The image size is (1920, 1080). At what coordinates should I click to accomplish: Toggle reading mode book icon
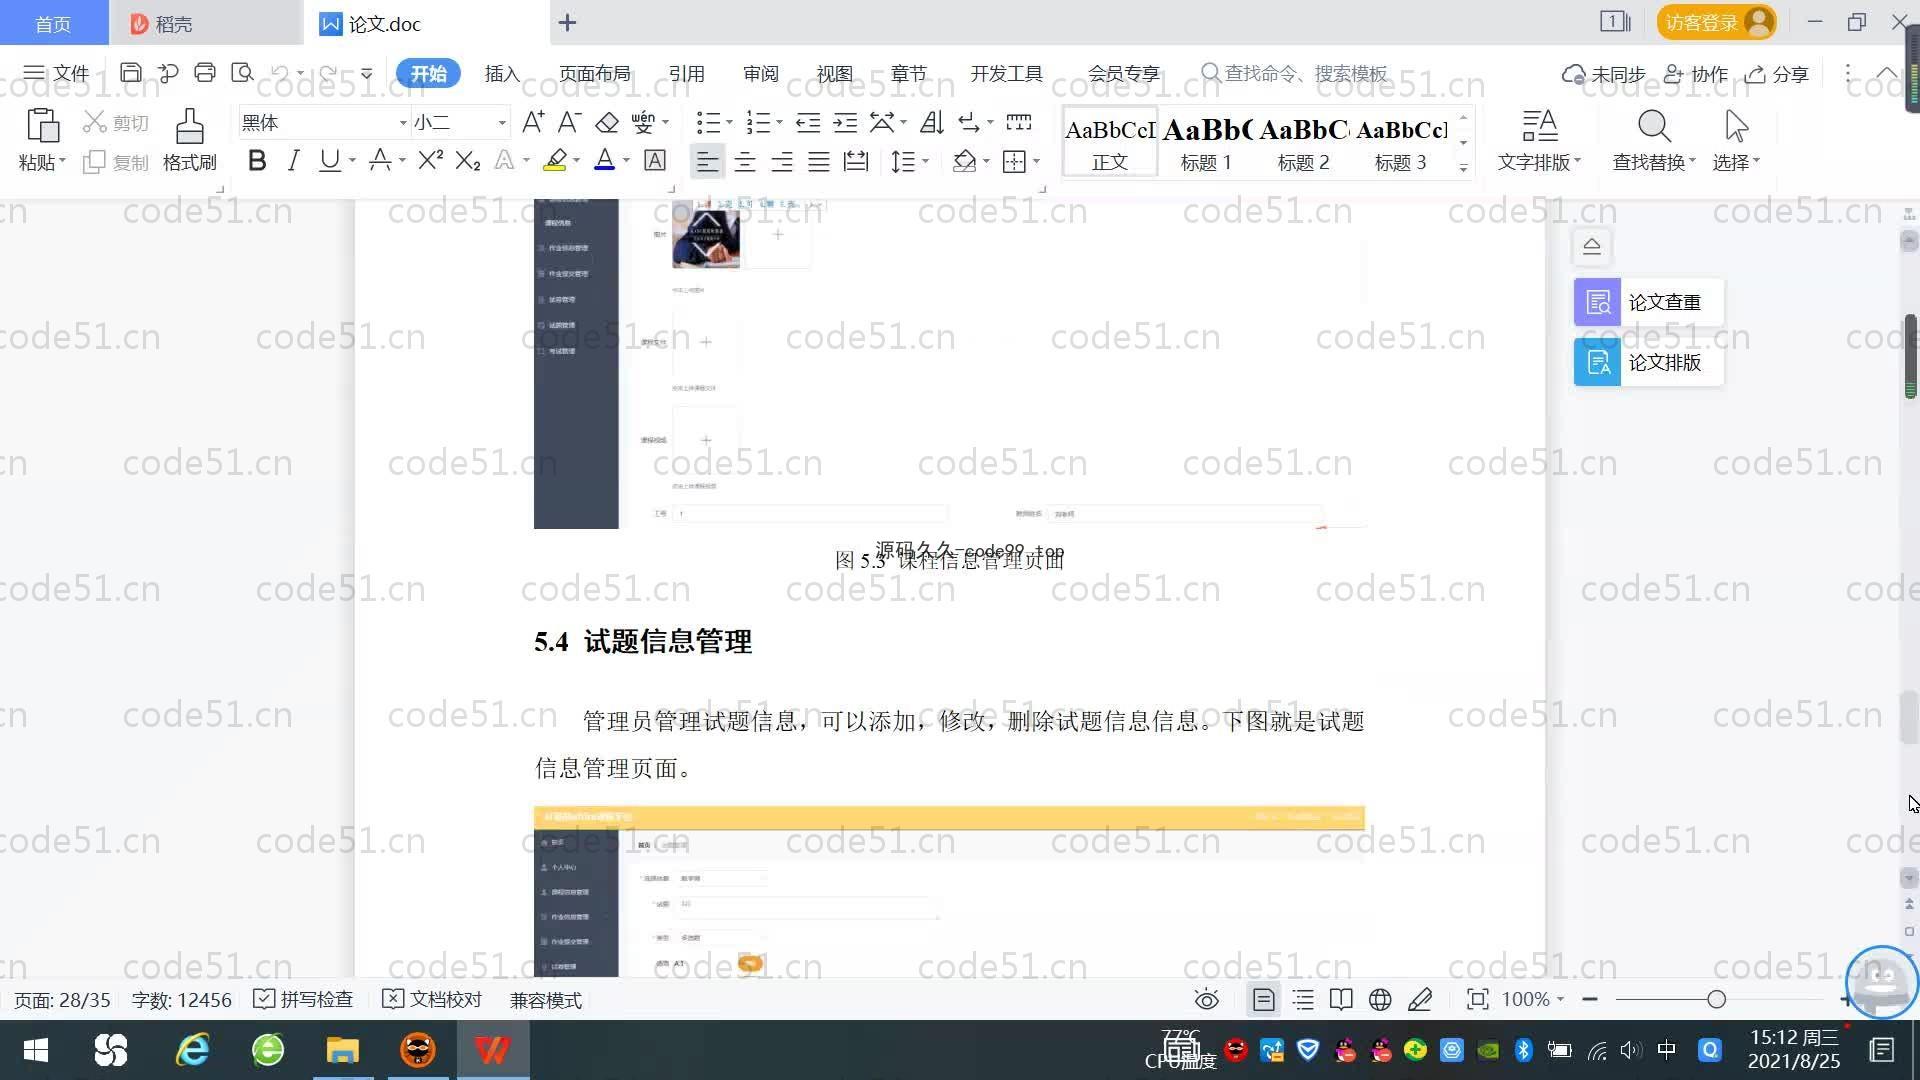[x=1341, y=1000]
